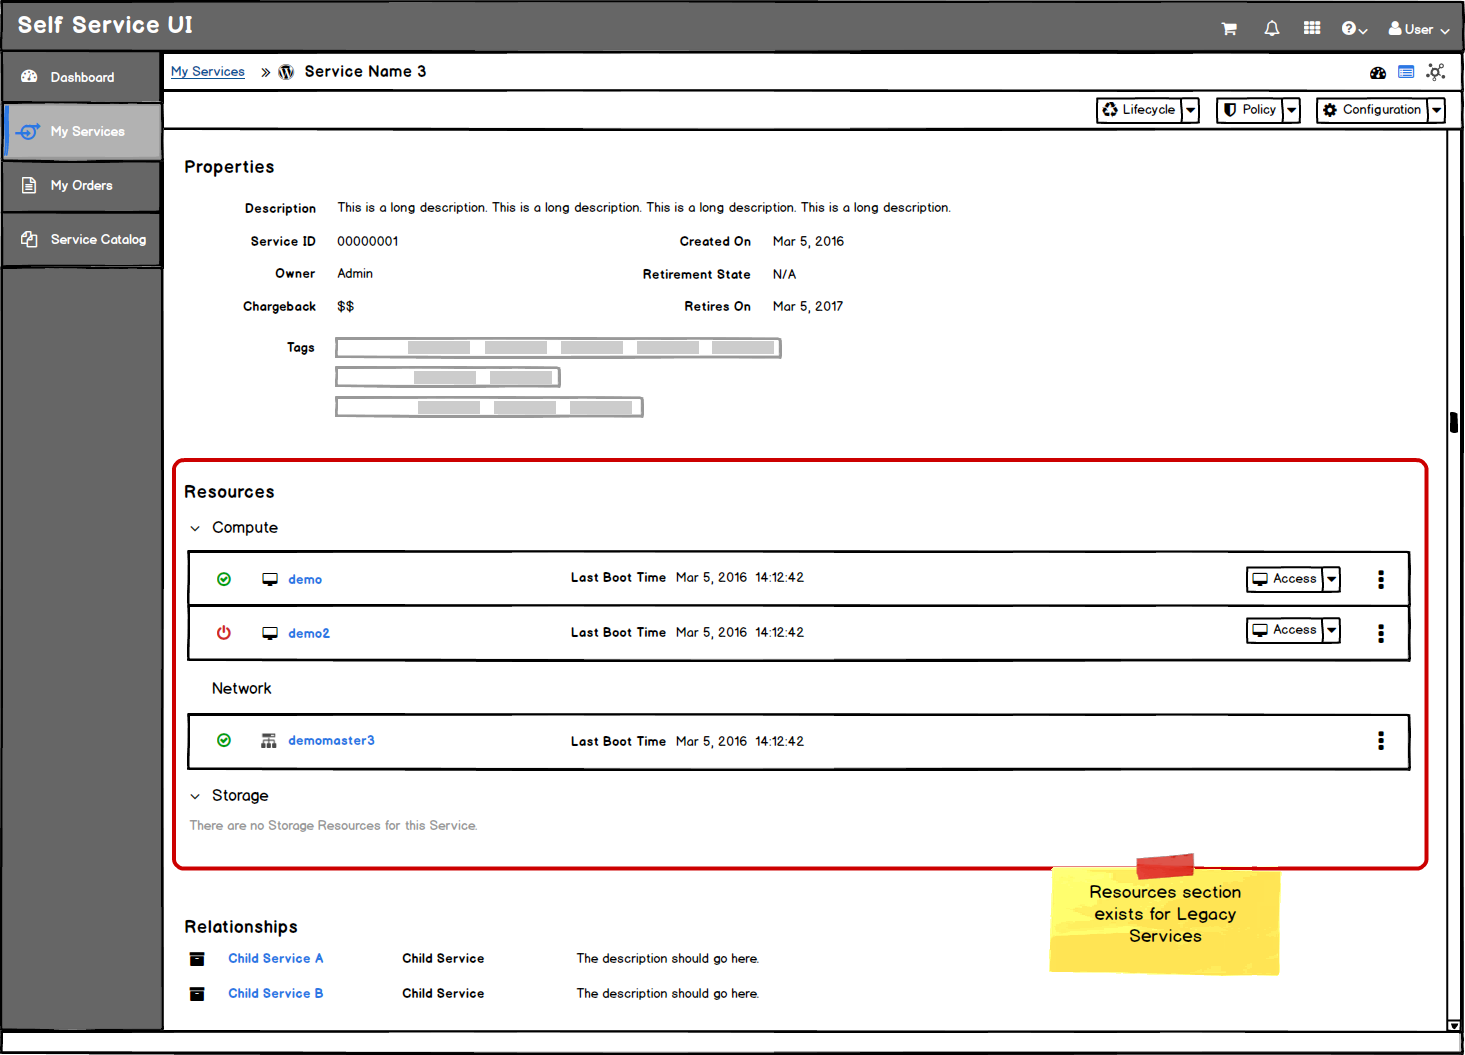Image resolution: width=1465 pixels, height=1055 pixels.
Task: Click the archive icon for Child Service B
Action: pyautogui.click(x=197, y=994)
